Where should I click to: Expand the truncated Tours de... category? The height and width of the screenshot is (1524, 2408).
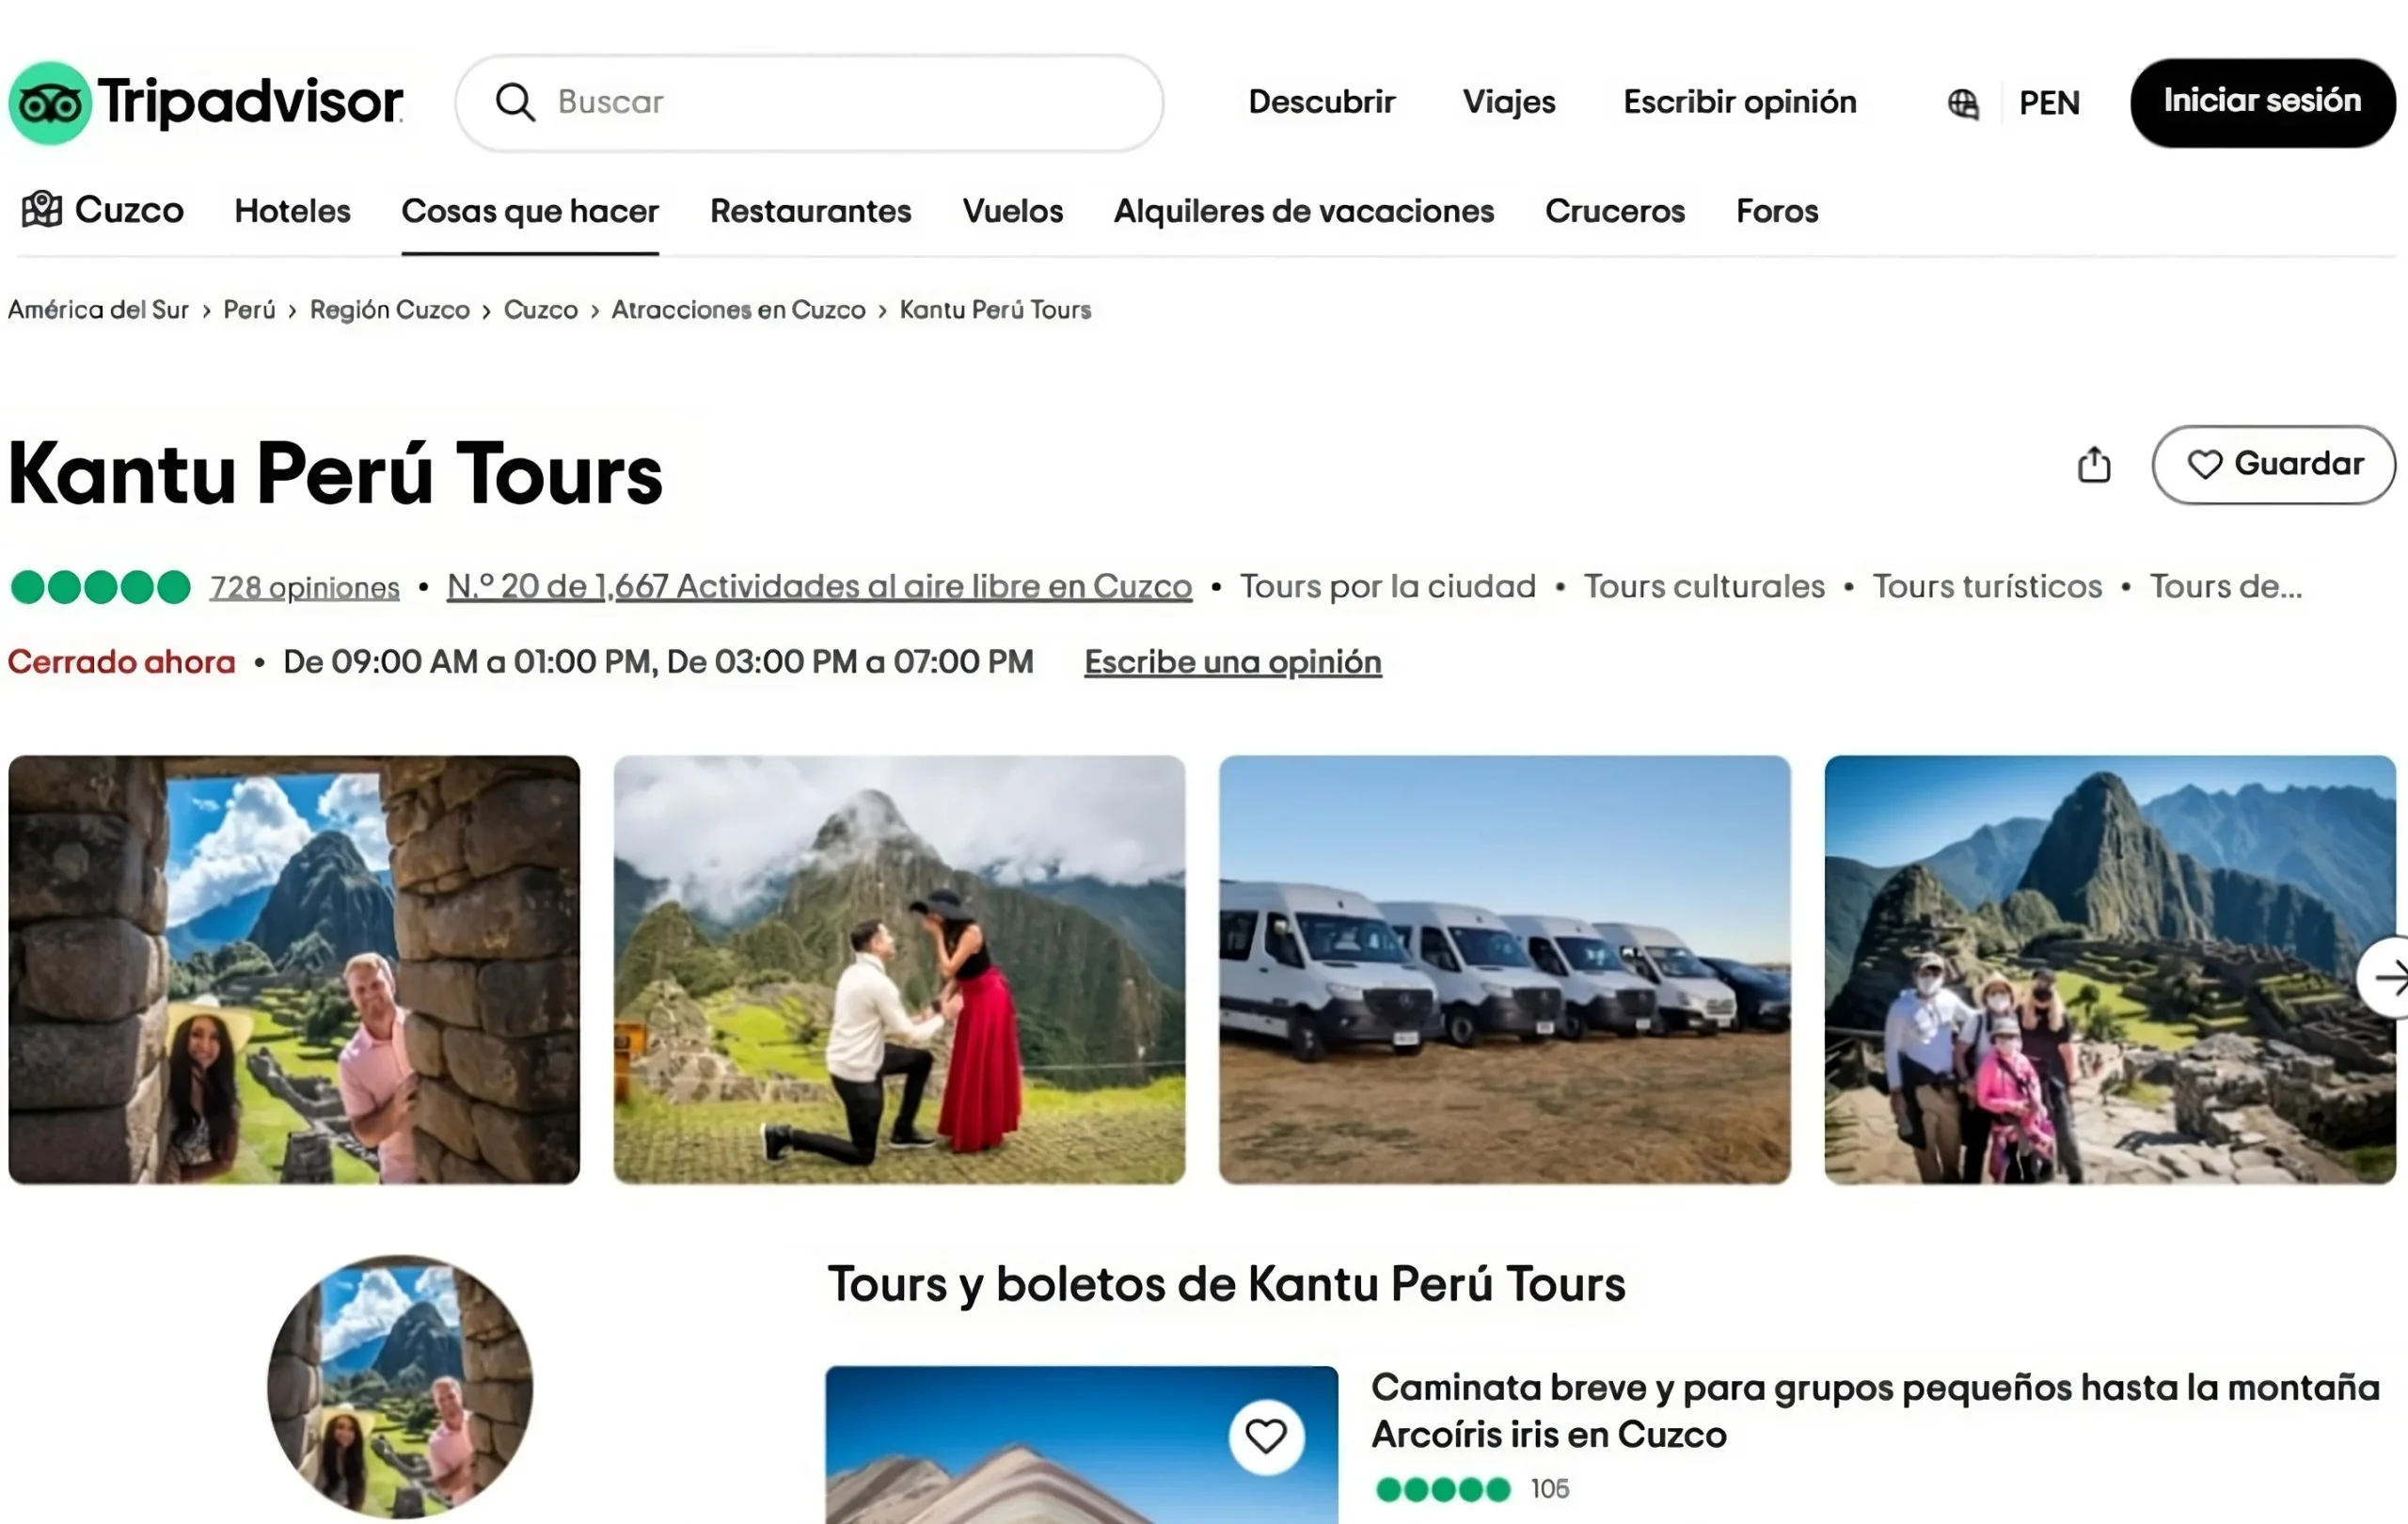click(2227, 586)
